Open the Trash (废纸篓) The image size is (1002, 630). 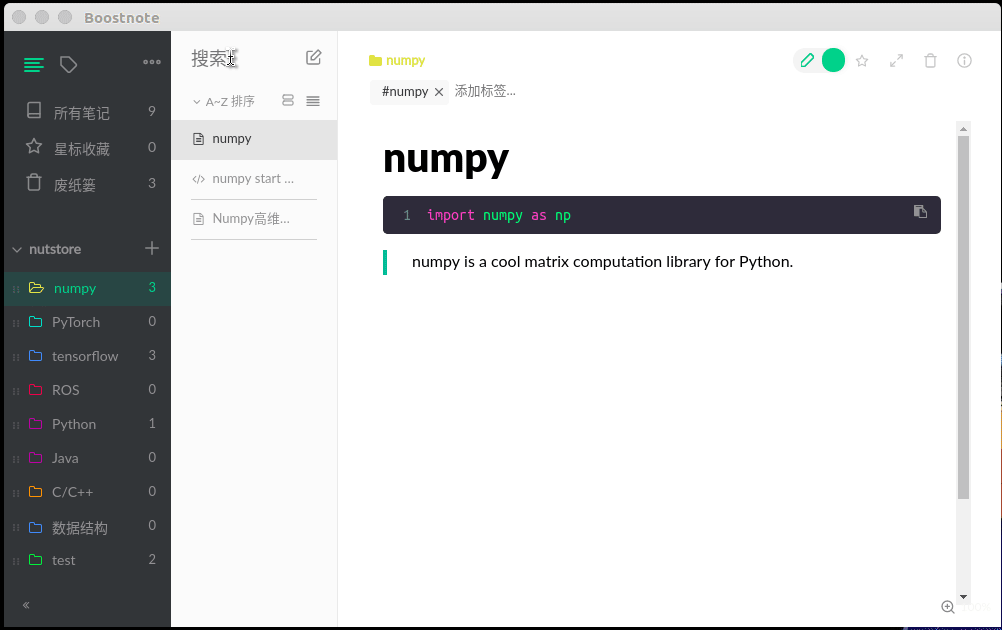point(87,183)
